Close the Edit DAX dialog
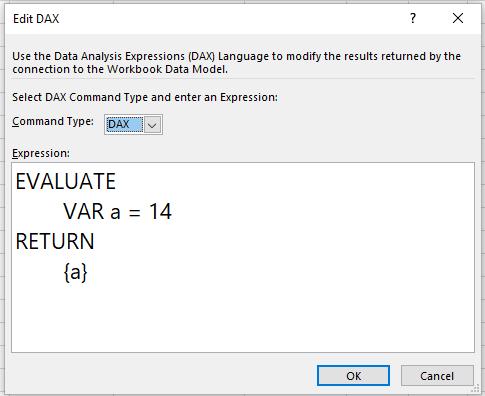Image resolution: width=485 pixels, height=396 pixels. pyautogui.click(x=458, y=18)
